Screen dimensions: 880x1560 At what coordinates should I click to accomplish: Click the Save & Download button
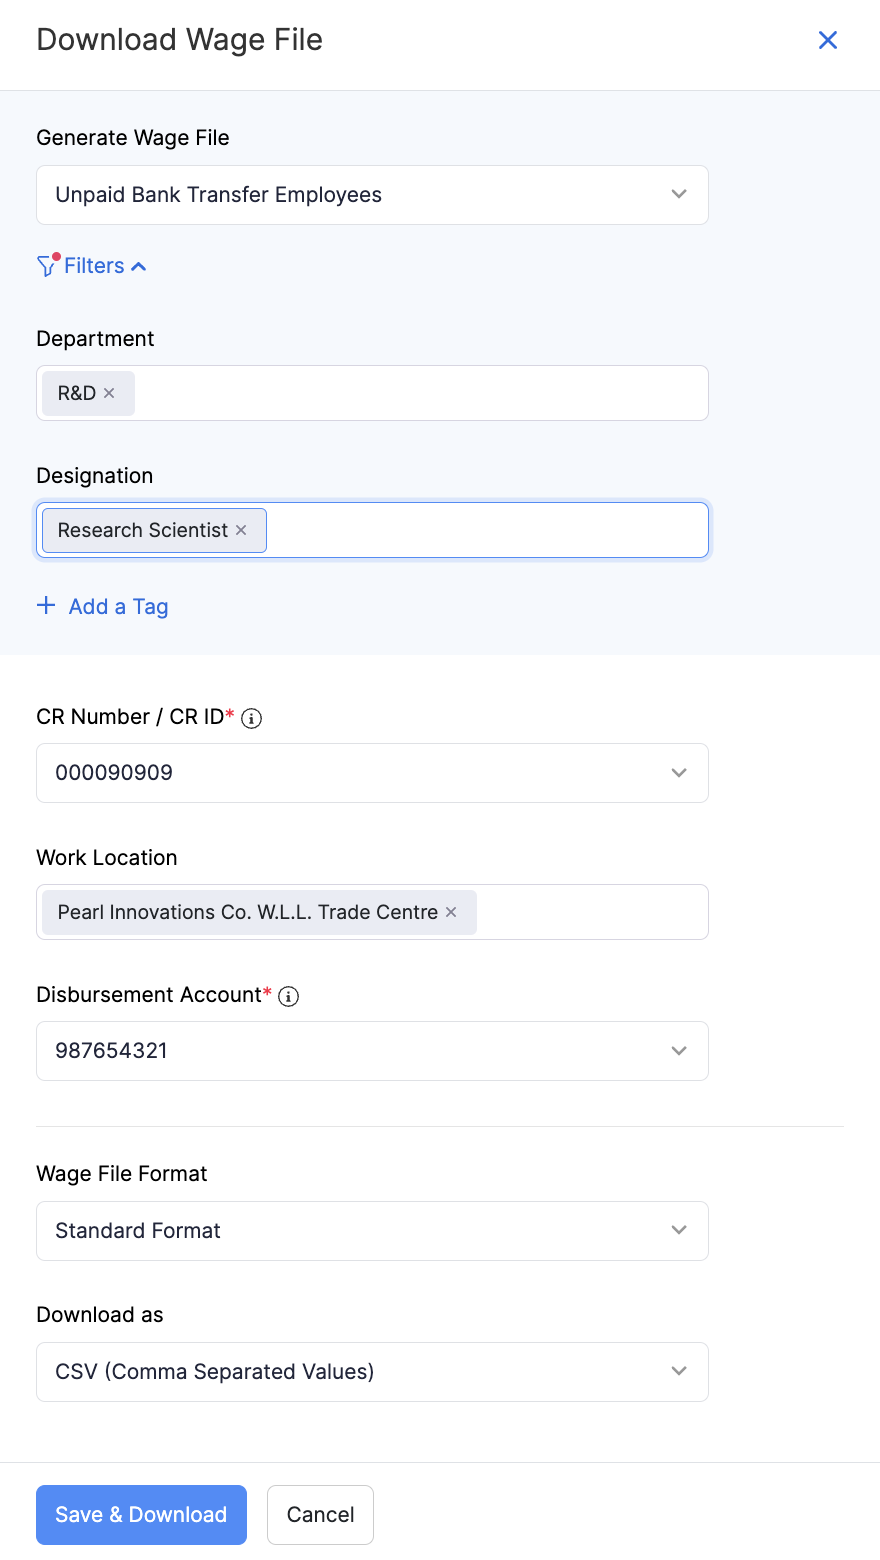pos(141,1515)
